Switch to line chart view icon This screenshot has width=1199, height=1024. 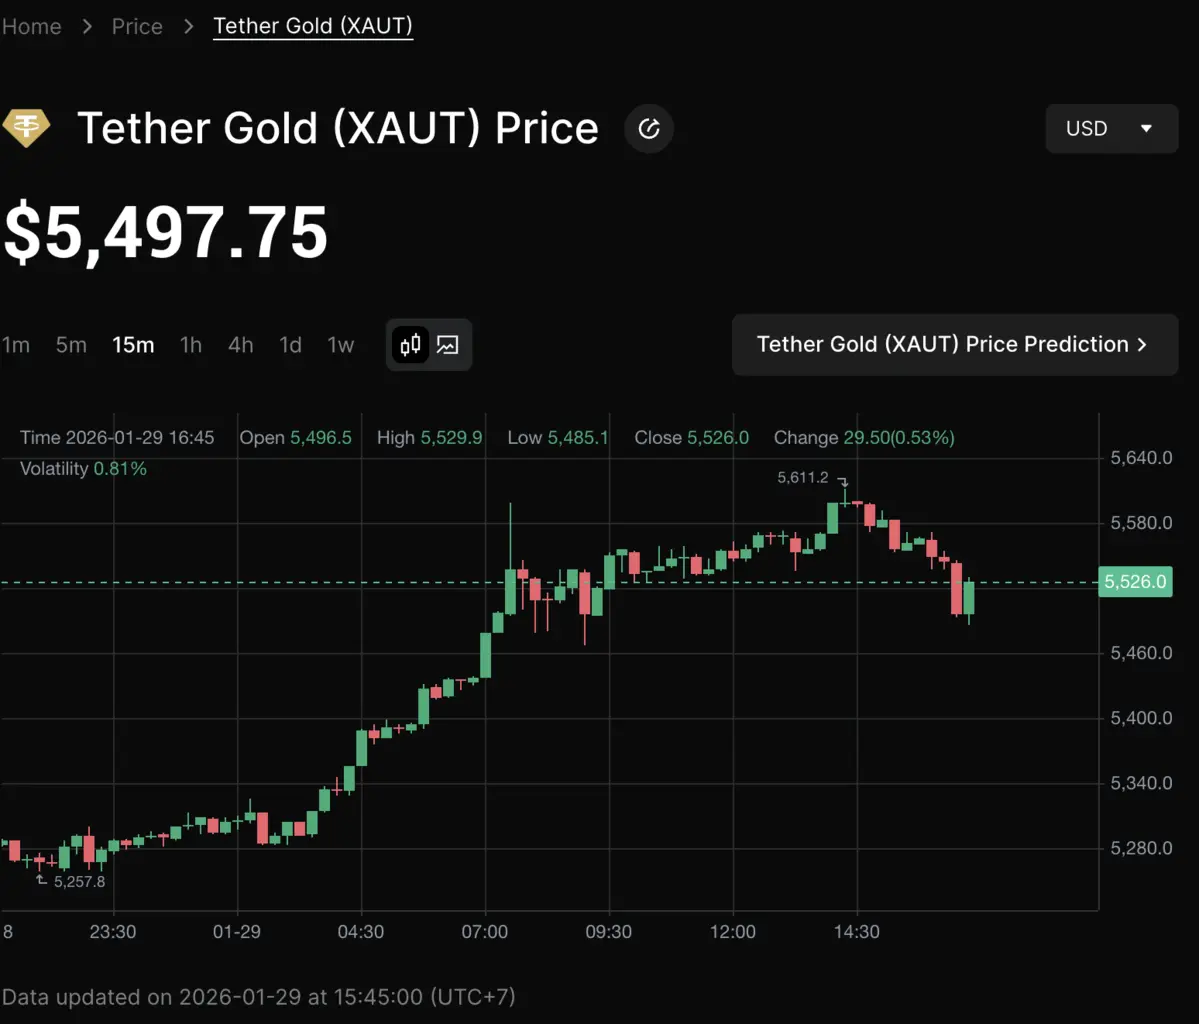pos(448,345)
